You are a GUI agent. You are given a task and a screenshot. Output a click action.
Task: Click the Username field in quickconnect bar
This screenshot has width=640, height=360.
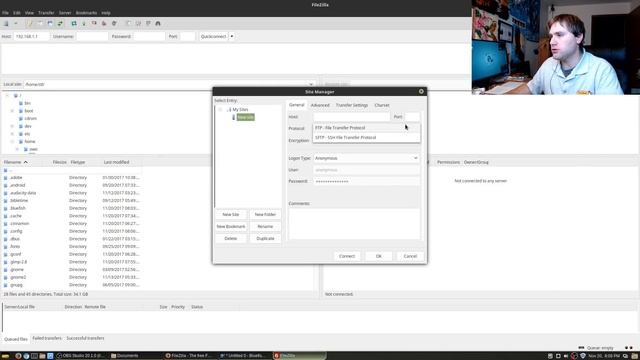[x=92, y=36]
